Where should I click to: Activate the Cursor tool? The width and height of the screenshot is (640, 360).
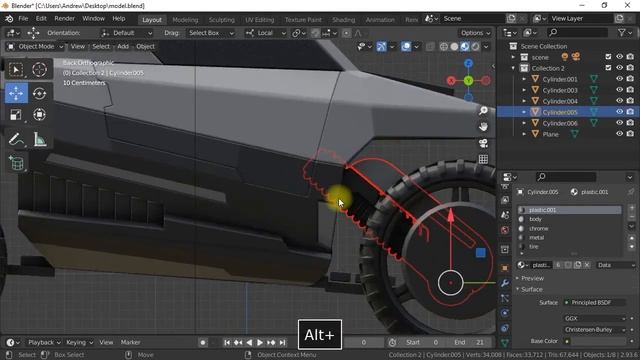[x=39, y=69]
